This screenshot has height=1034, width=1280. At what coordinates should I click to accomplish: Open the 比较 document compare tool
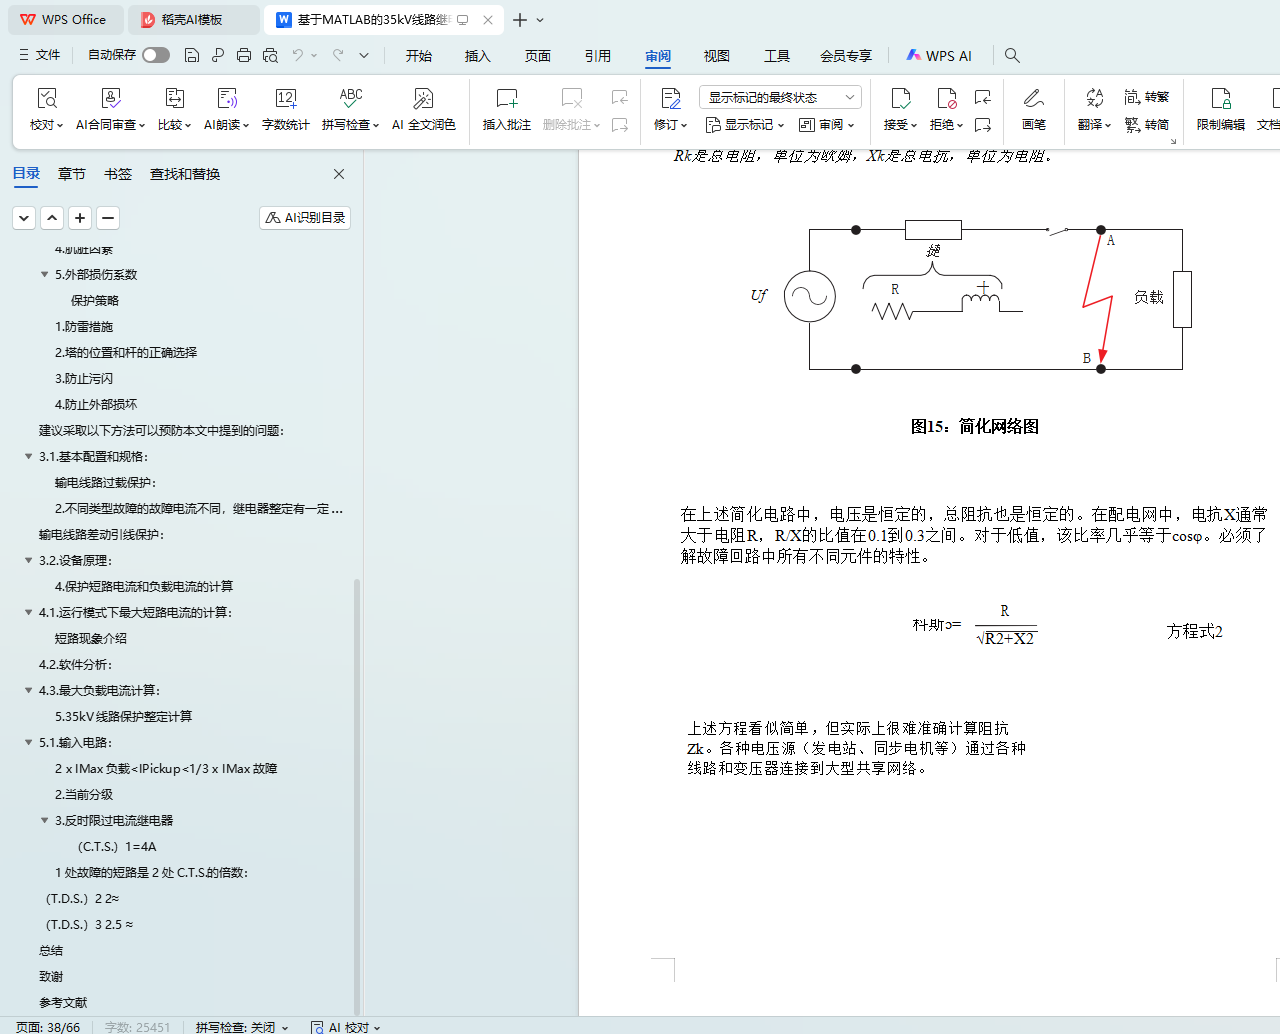click(x=174, y=110)
